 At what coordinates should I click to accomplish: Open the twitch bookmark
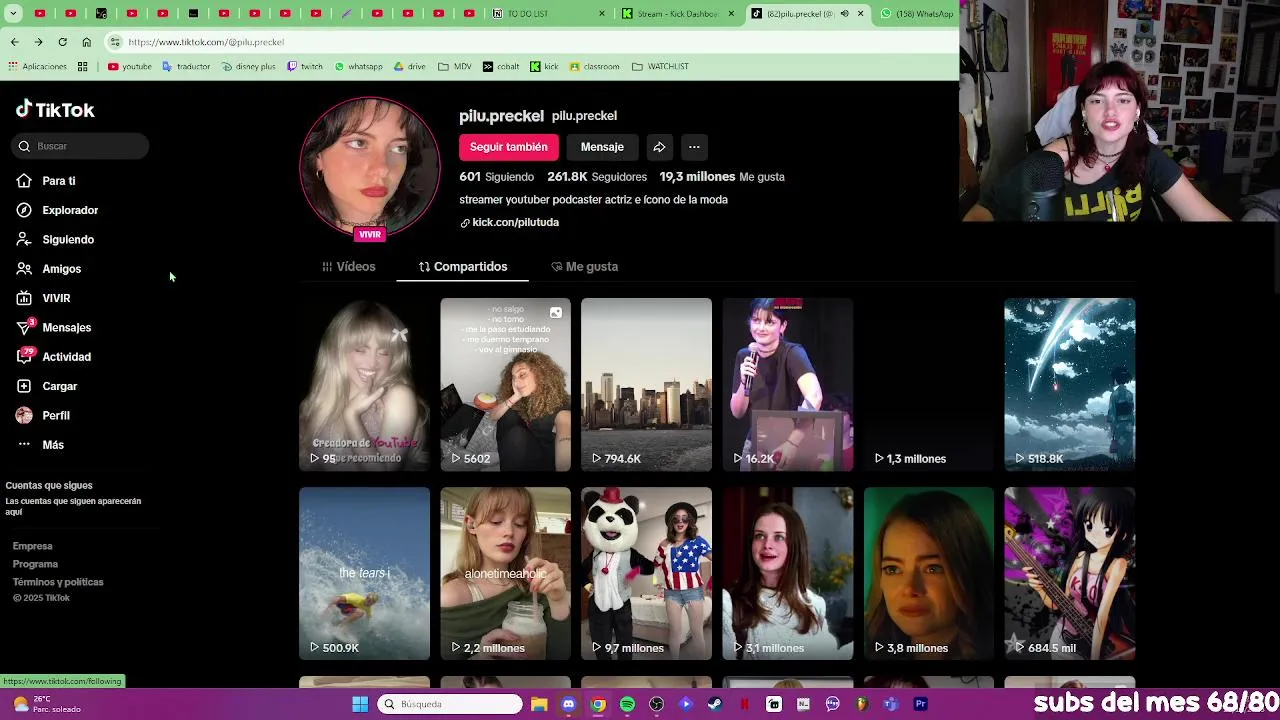tap(305, 67)
